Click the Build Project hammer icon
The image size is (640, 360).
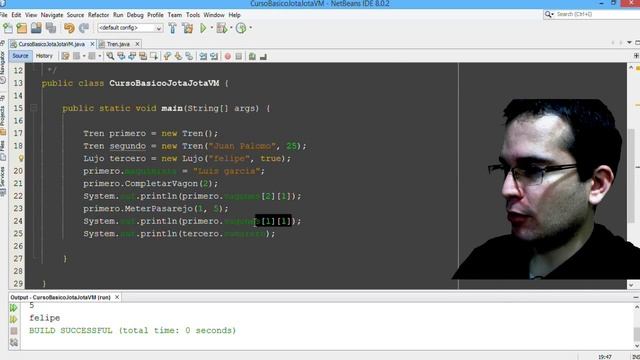click(173, 28)
